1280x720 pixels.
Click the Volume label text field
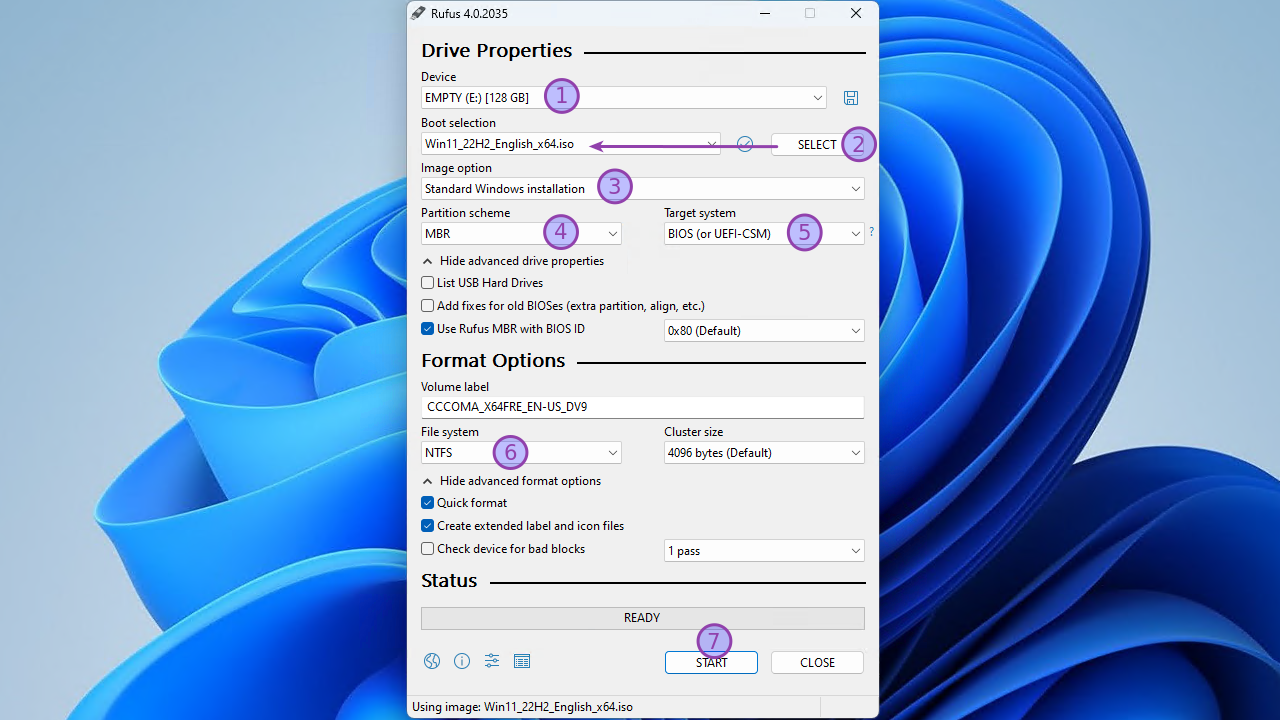[643, 407]
